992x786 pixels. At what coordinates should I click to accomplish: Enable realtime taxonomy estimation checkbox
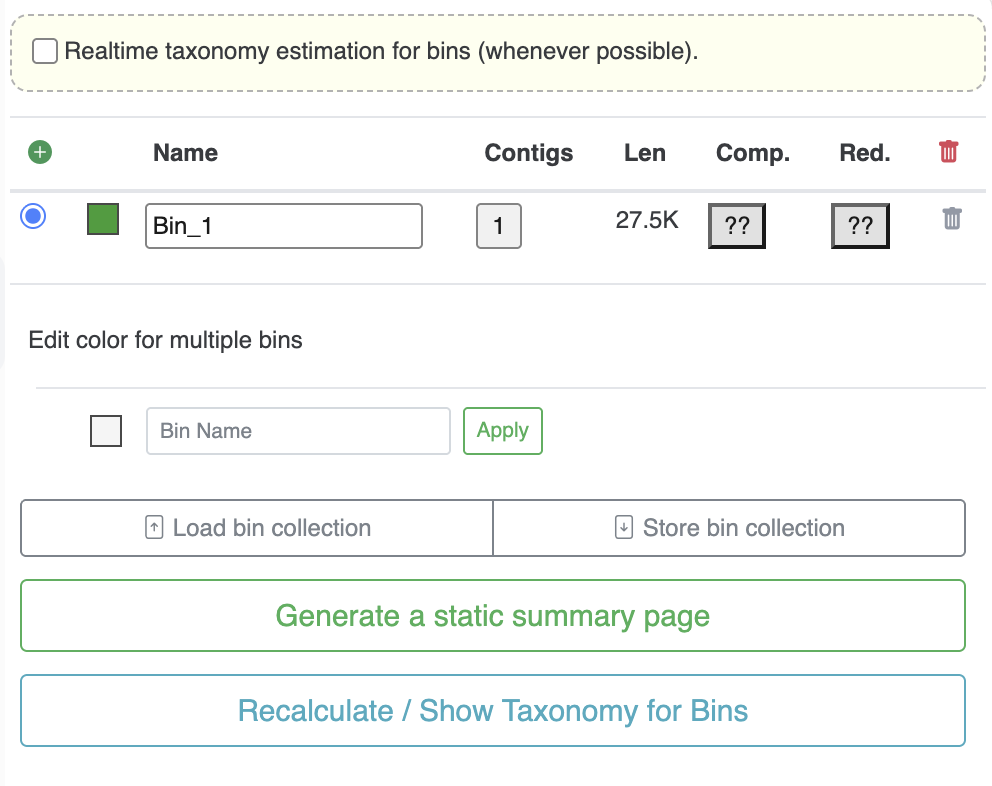(44, 51)
